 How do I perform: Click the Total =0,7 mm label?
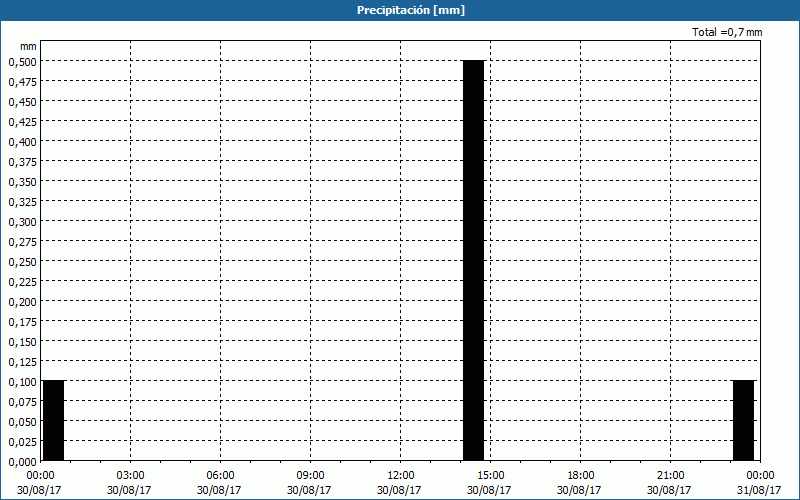pyautogui.click(x=727, y=32)
